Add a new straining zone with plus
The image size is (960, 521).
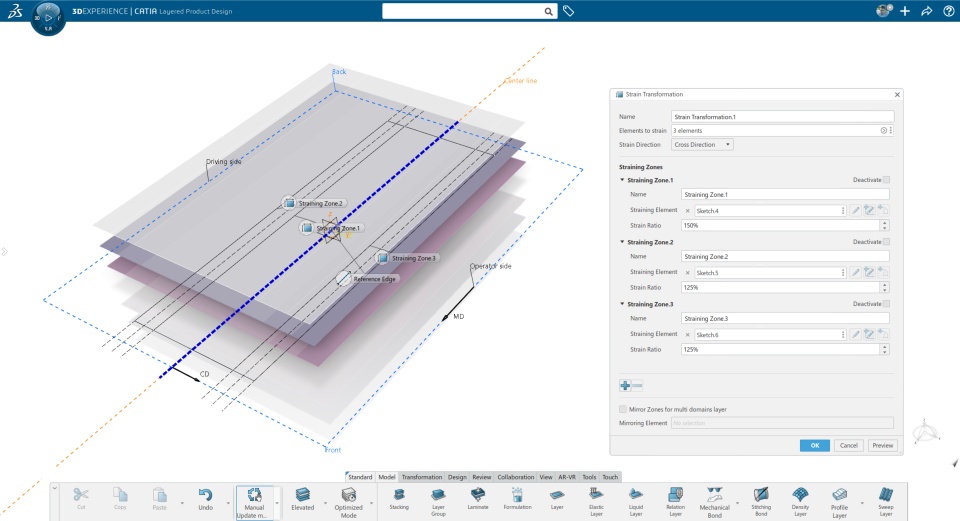point(625,386)
